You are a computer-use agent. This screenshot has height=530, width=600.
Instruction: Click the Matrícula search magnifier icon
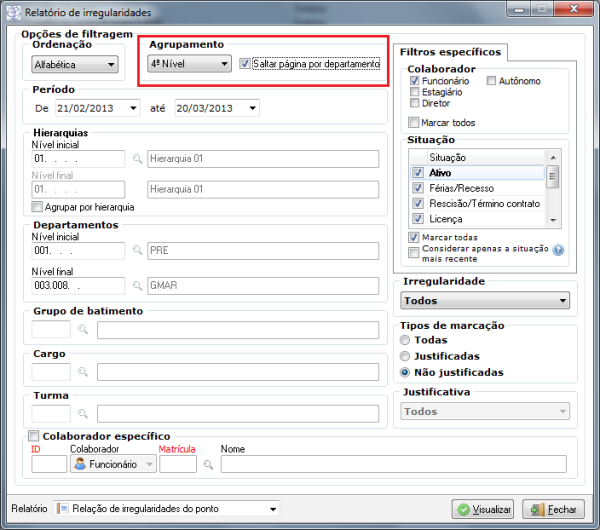pyautogui.click(x=209, y=464)
